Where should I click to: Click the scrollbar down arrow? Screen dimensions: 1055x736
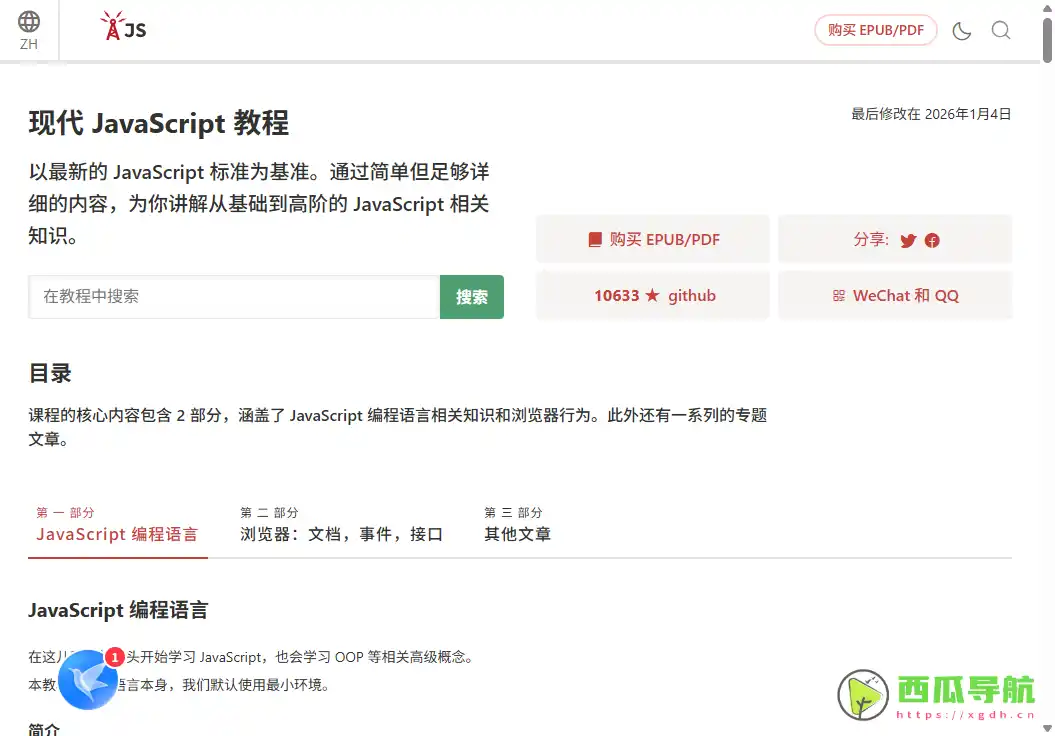click(x=1048, y=729)
